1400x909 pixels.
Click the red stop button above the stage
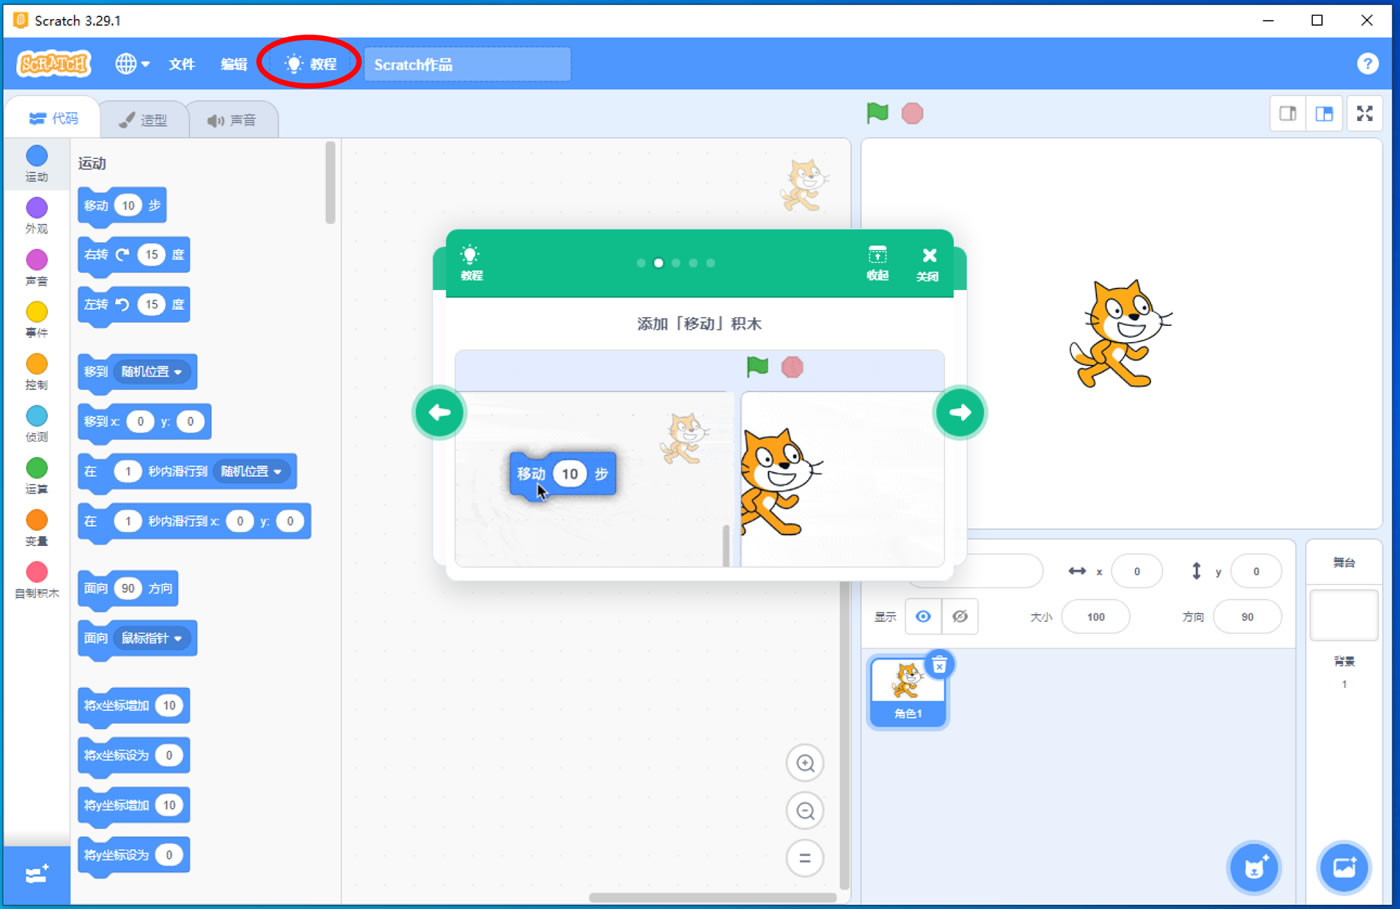point(912,113)
